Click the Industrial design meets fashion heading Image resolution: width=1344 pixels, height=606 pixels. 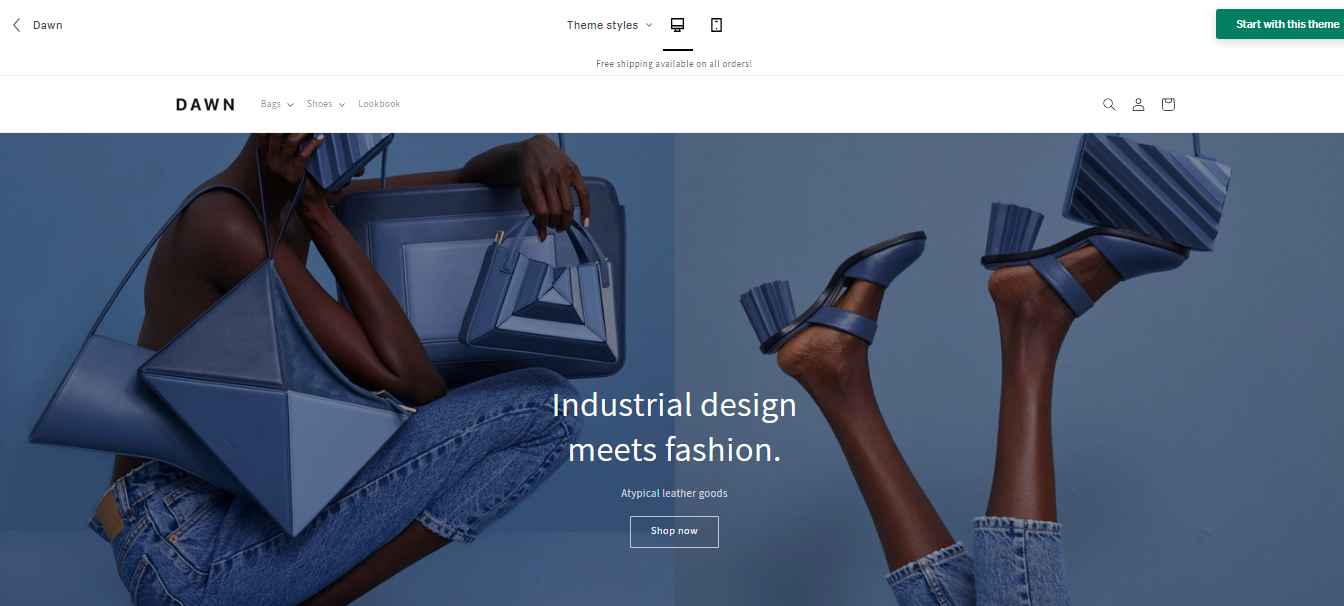[x=674, y=427]
